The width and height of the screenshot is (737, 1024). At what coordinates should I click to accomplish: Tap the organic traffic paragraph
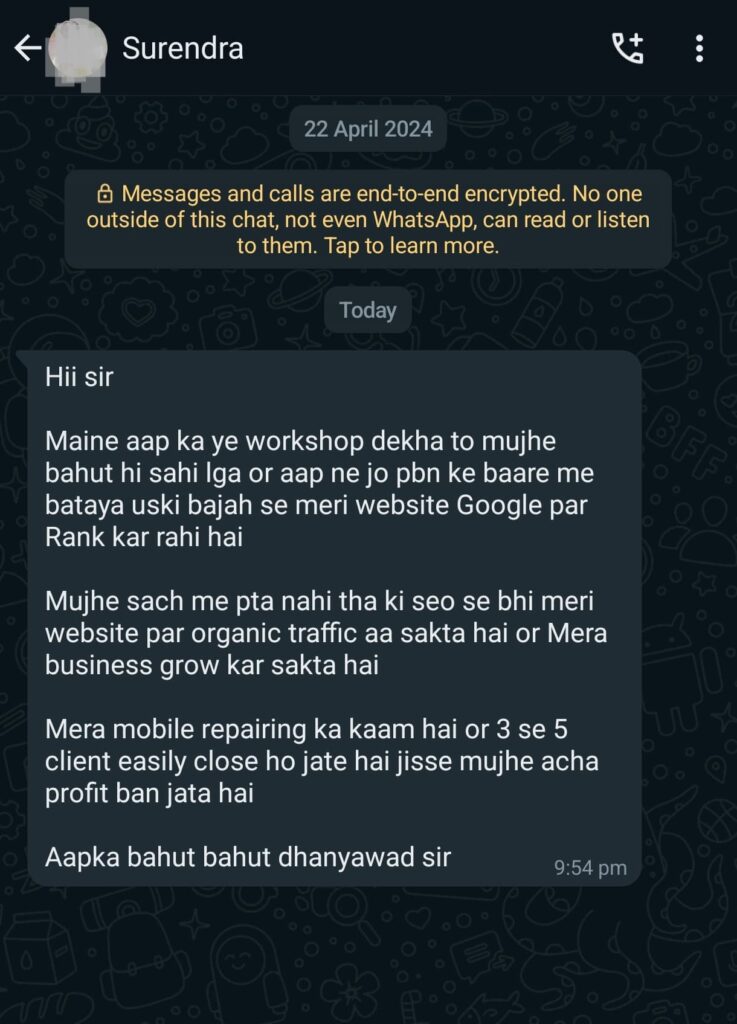pos(326,633)
